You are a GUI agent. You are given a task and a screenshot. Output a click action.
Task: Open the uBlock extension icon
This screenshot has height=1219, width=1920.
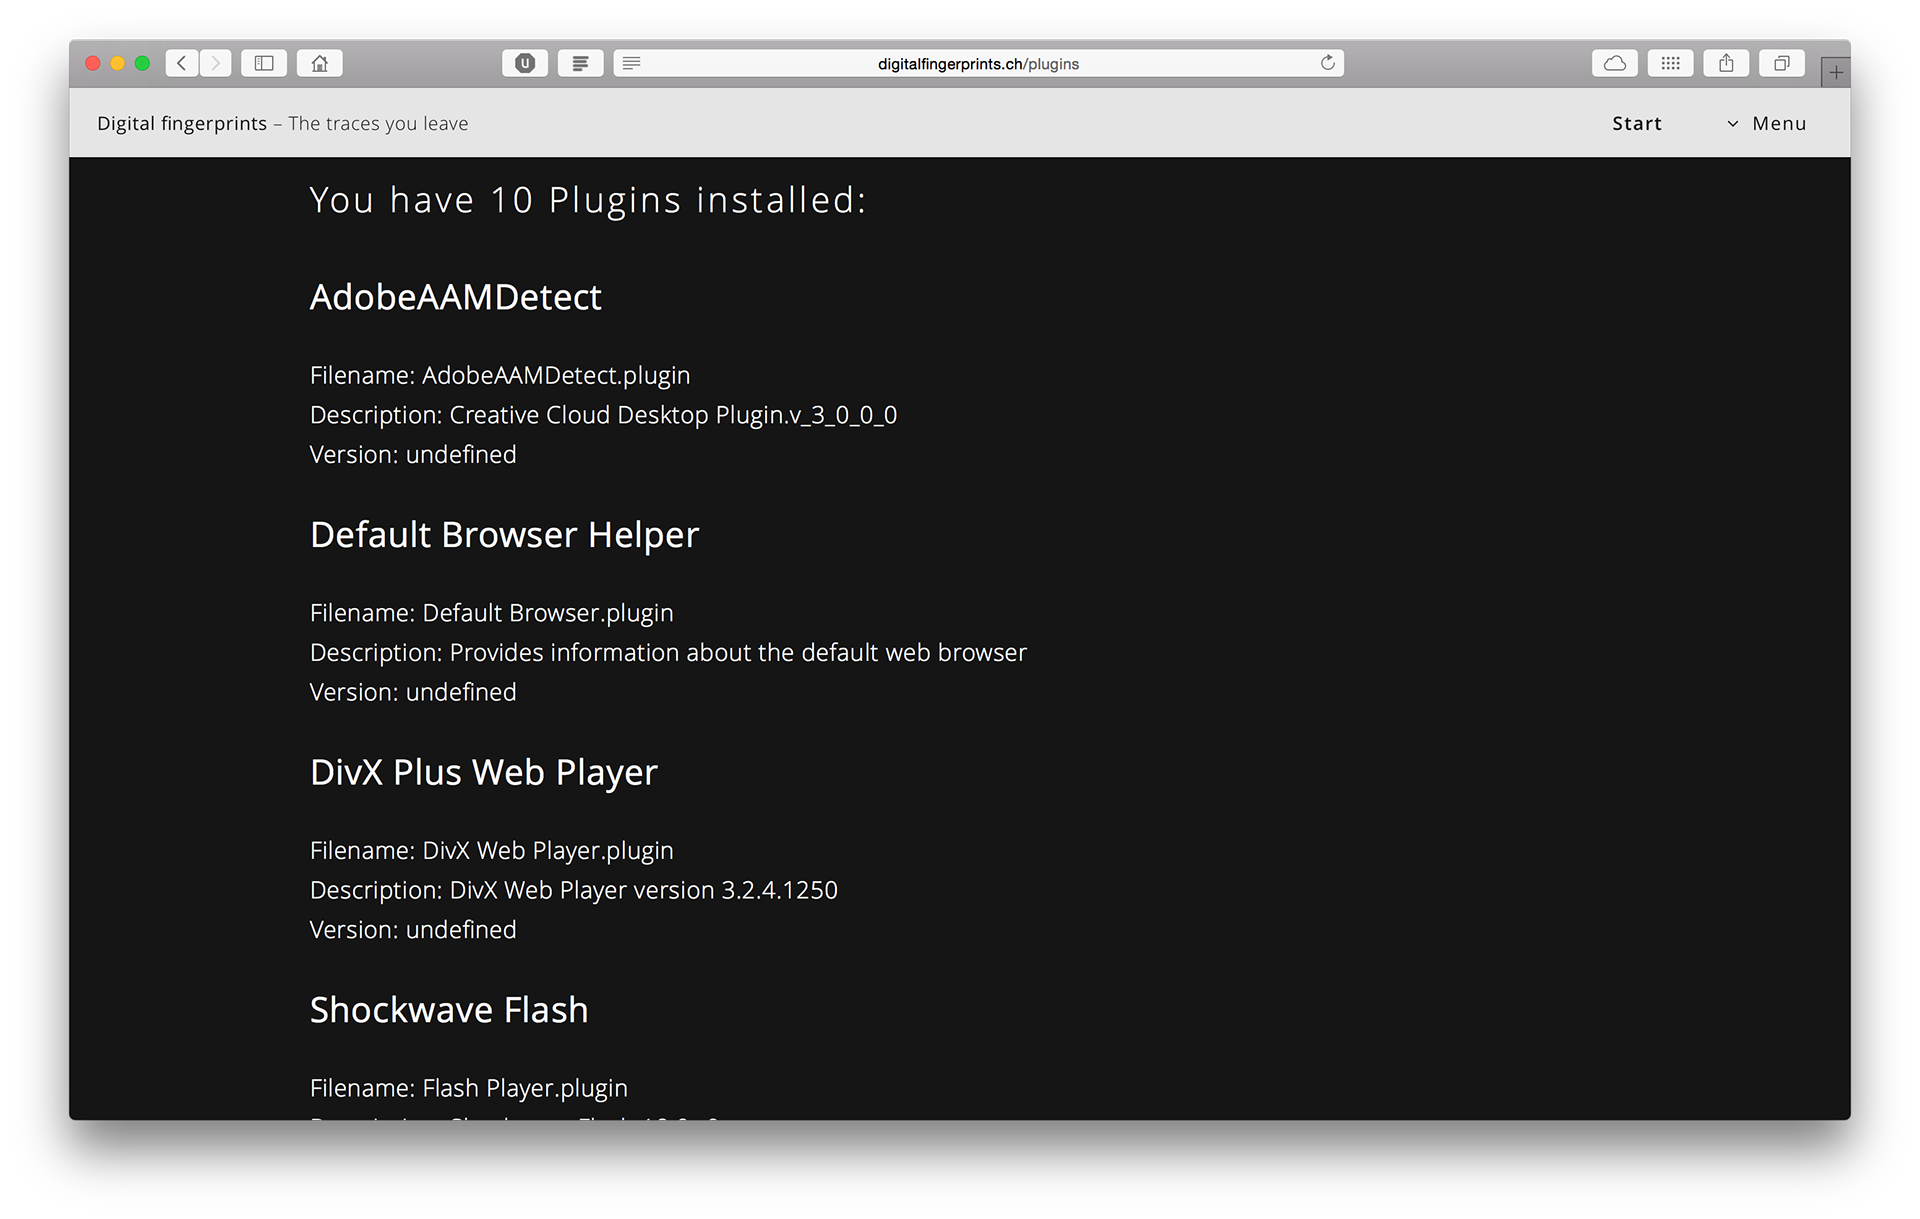525,63
